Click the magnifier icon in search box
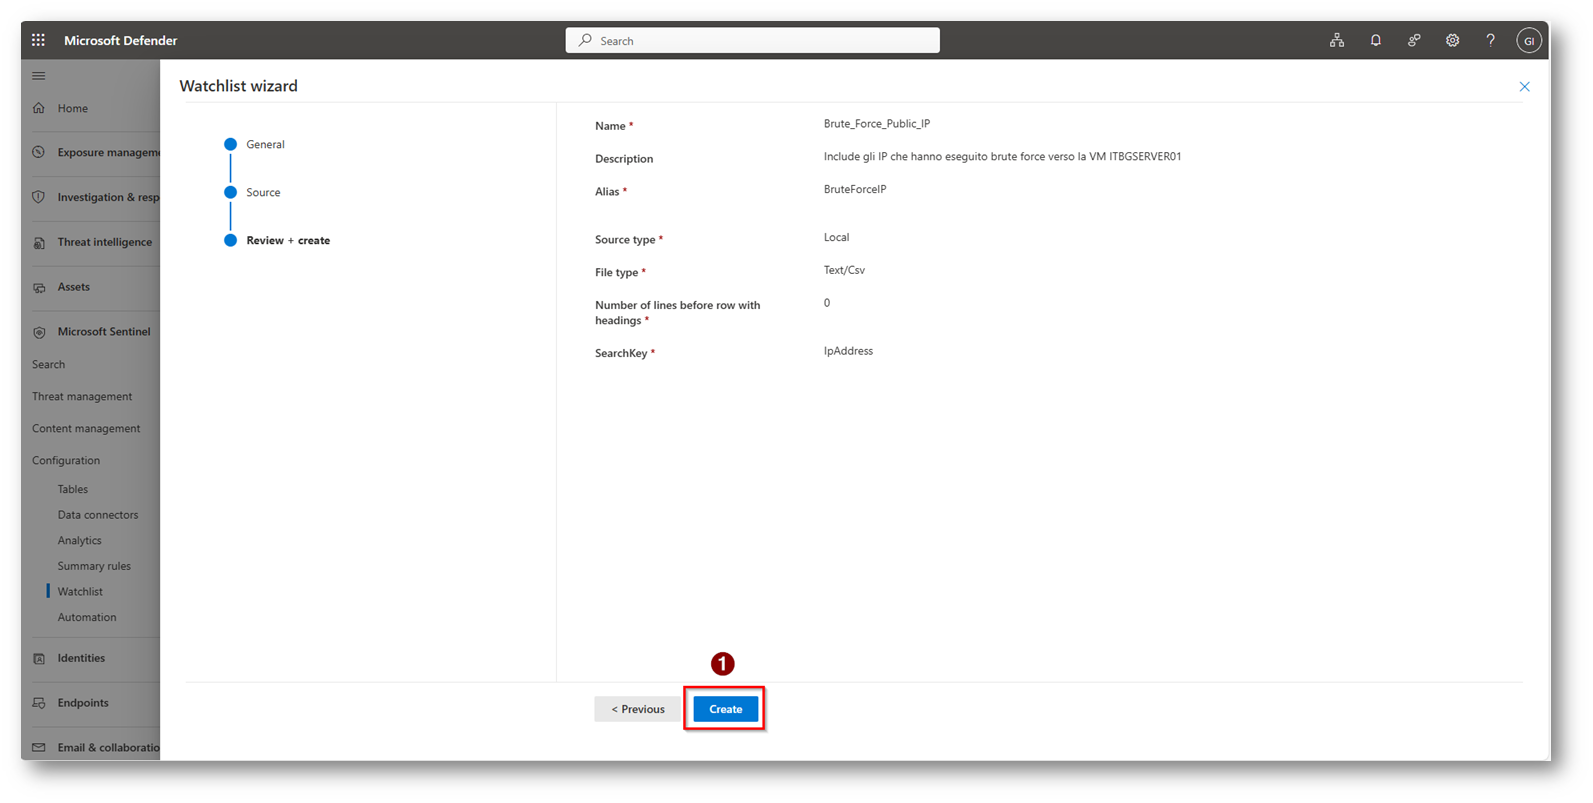Viewport: 1593px width, 803px height. coord(585,40)
